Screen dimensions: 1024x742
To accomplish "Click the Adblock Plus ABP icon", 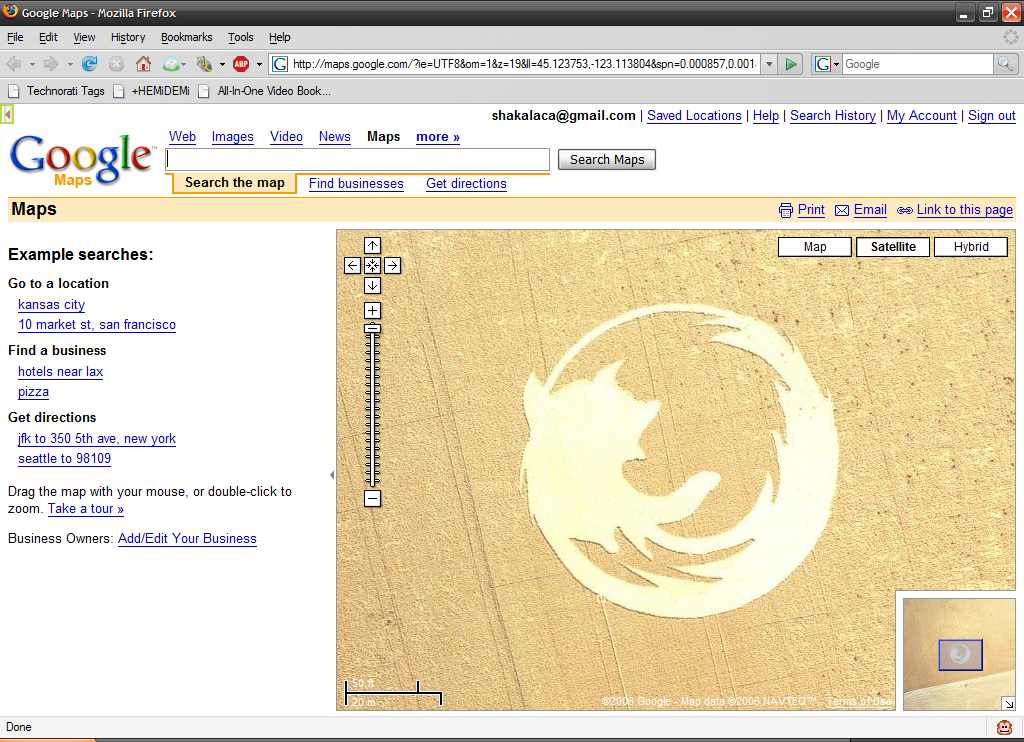I will coord(241,64).
